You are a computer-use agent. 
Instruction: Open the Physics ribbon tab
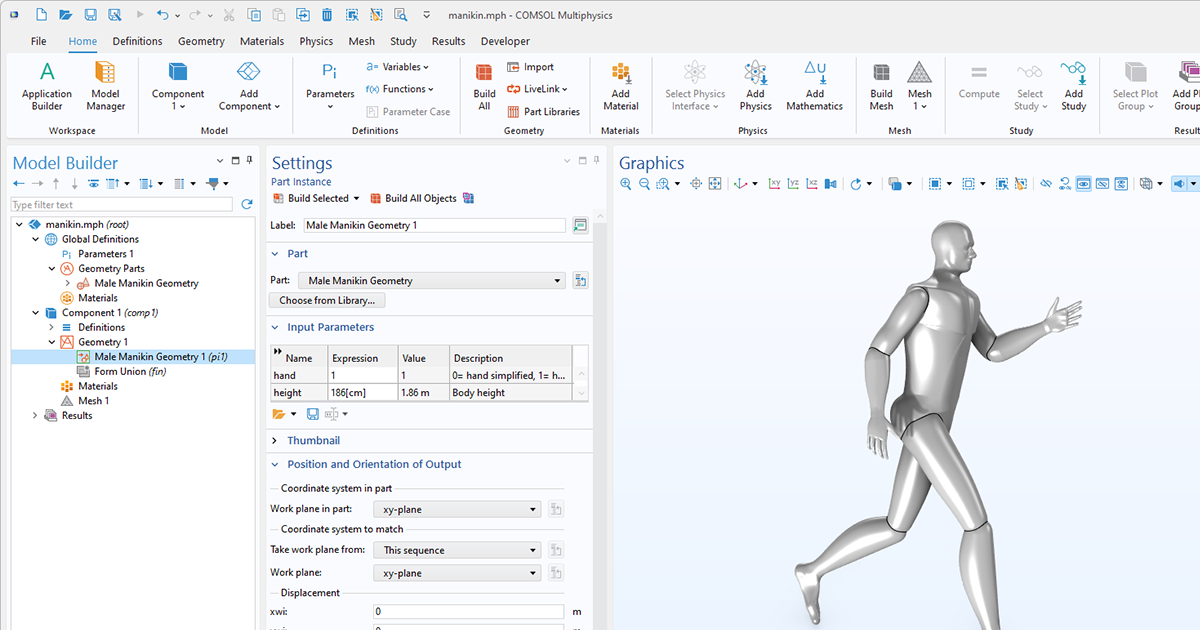pyautogui.click(x=316, y=41)
